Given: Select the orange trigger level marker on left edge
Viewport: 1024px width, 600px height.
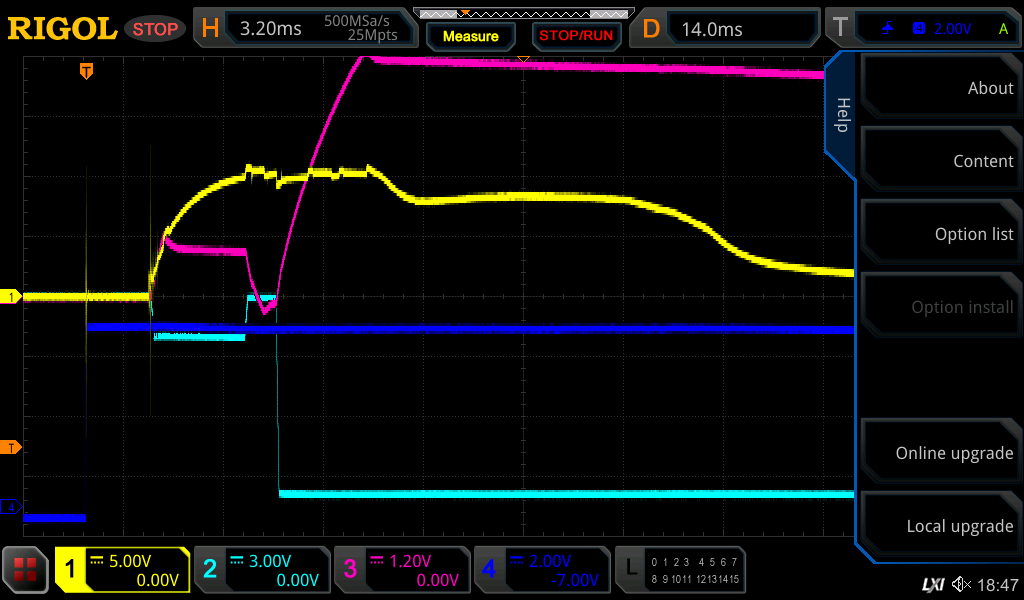Looking at the screenshot, I should [x=12, y=447].
